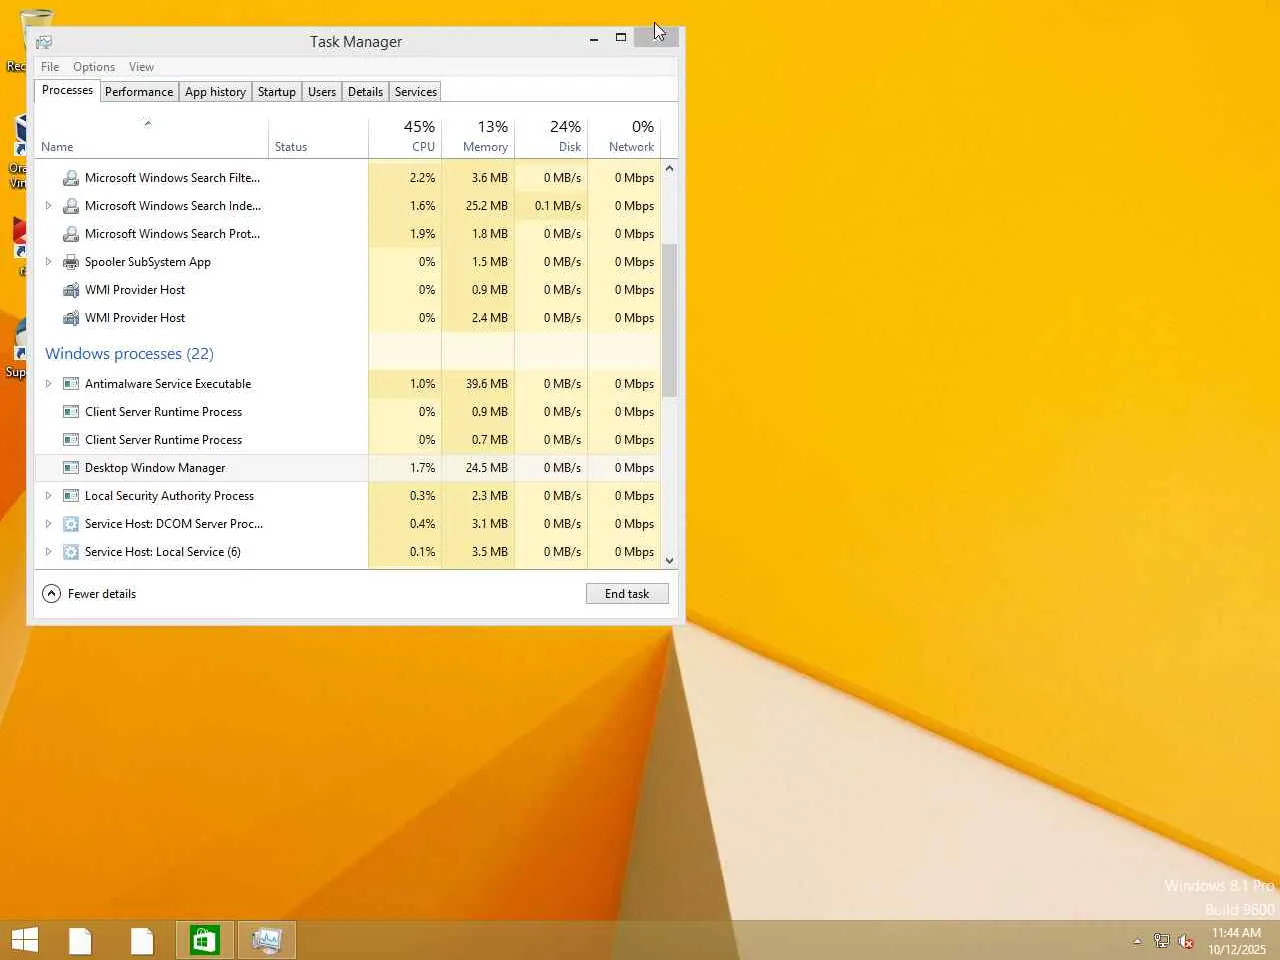This screenshot has height=960, width=1280.
Task: Expand Local Security Authority Process
Action: [48, 496]
